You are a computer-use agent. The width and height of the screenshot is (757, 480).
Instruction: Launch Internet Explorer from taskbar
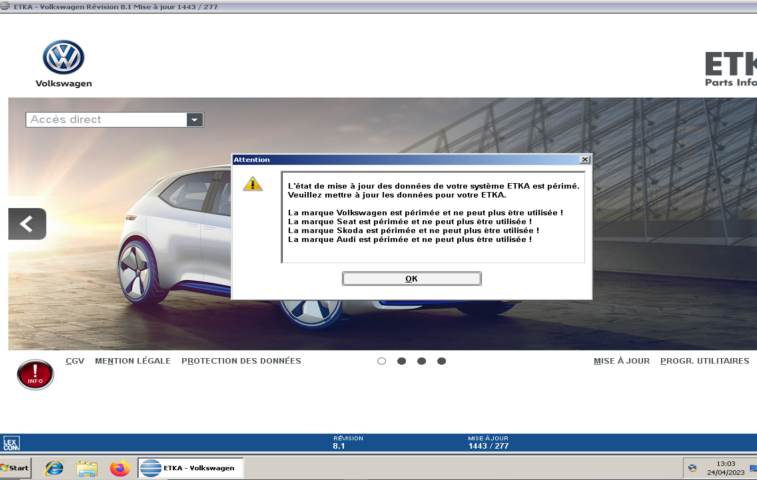[x=54, y=468]
